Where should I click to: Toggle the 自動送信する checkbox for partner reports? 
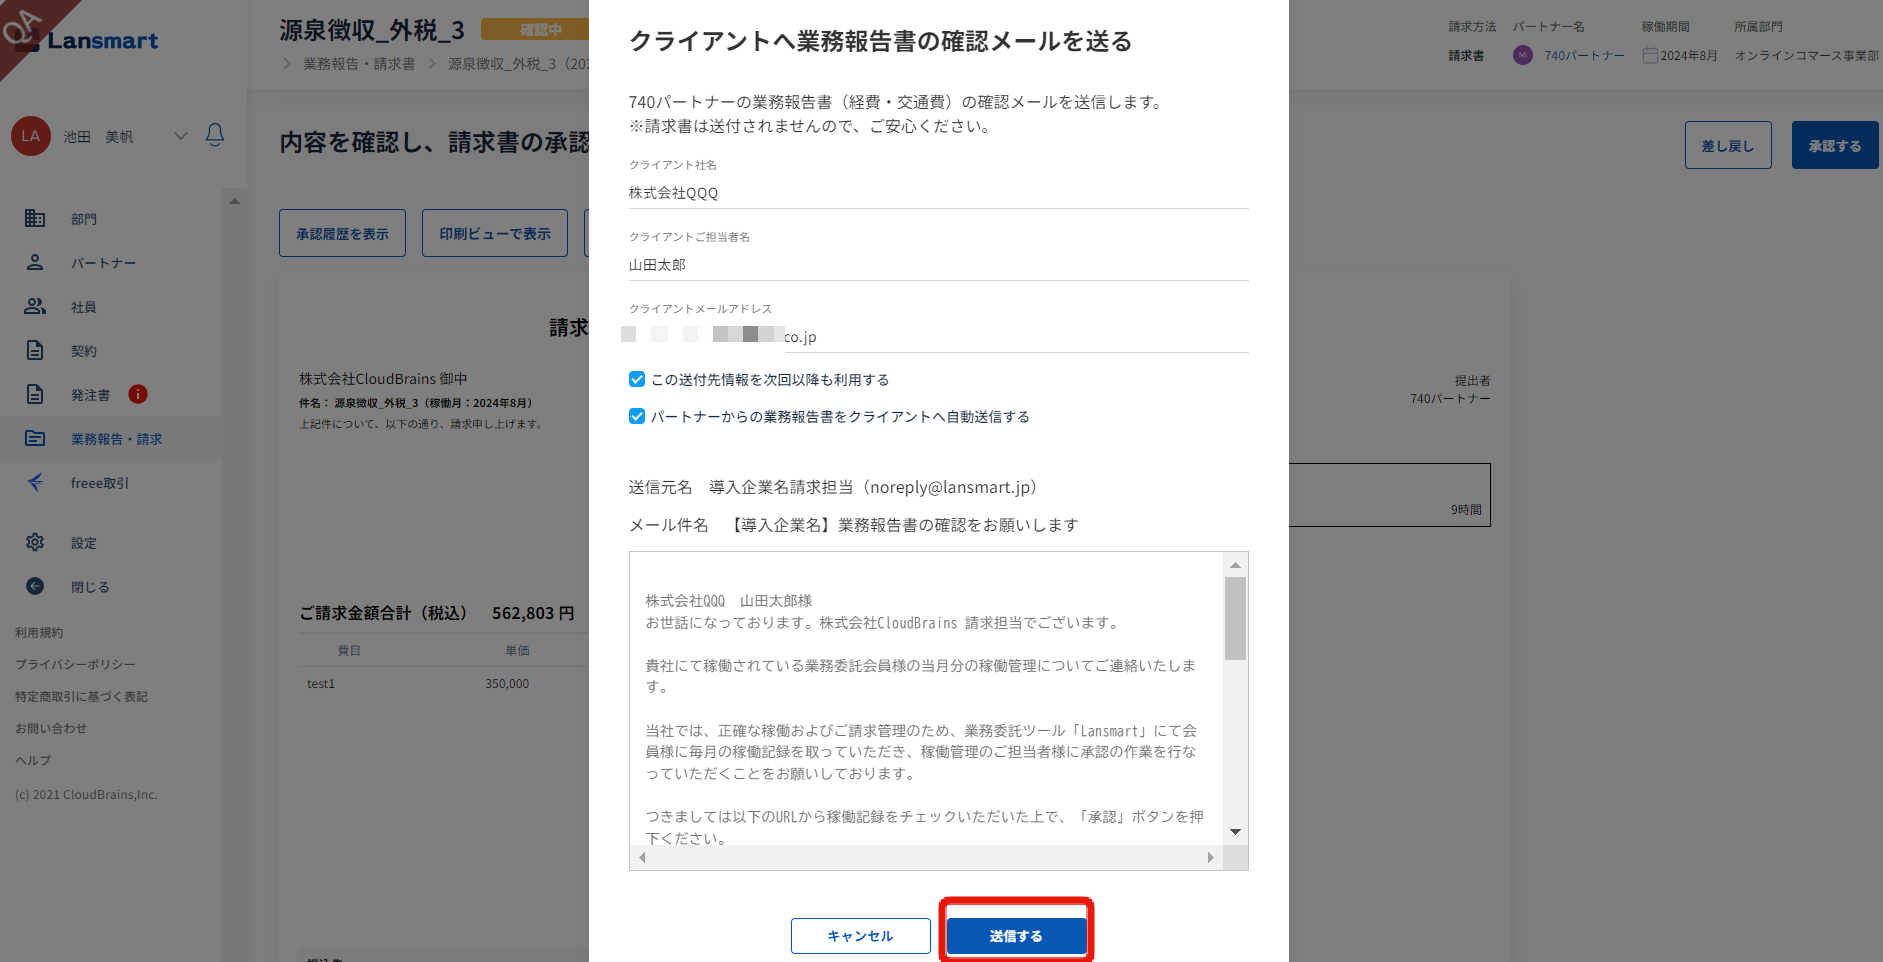(637, 416)
